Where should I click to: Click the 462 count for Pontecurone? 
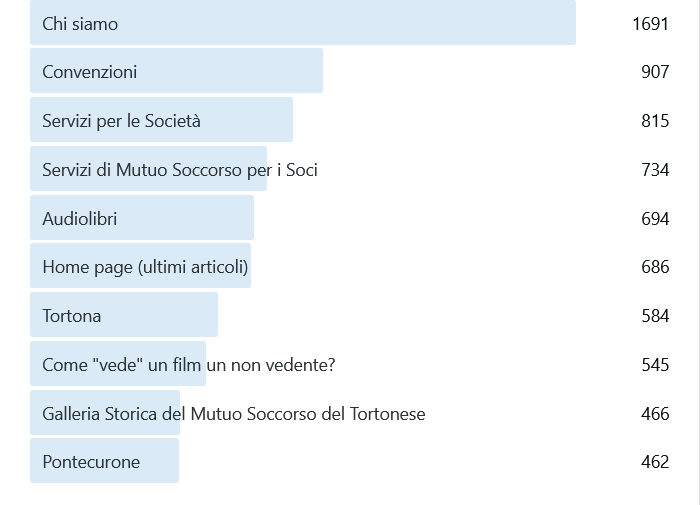pyautogui.click(x=655, y=462)
